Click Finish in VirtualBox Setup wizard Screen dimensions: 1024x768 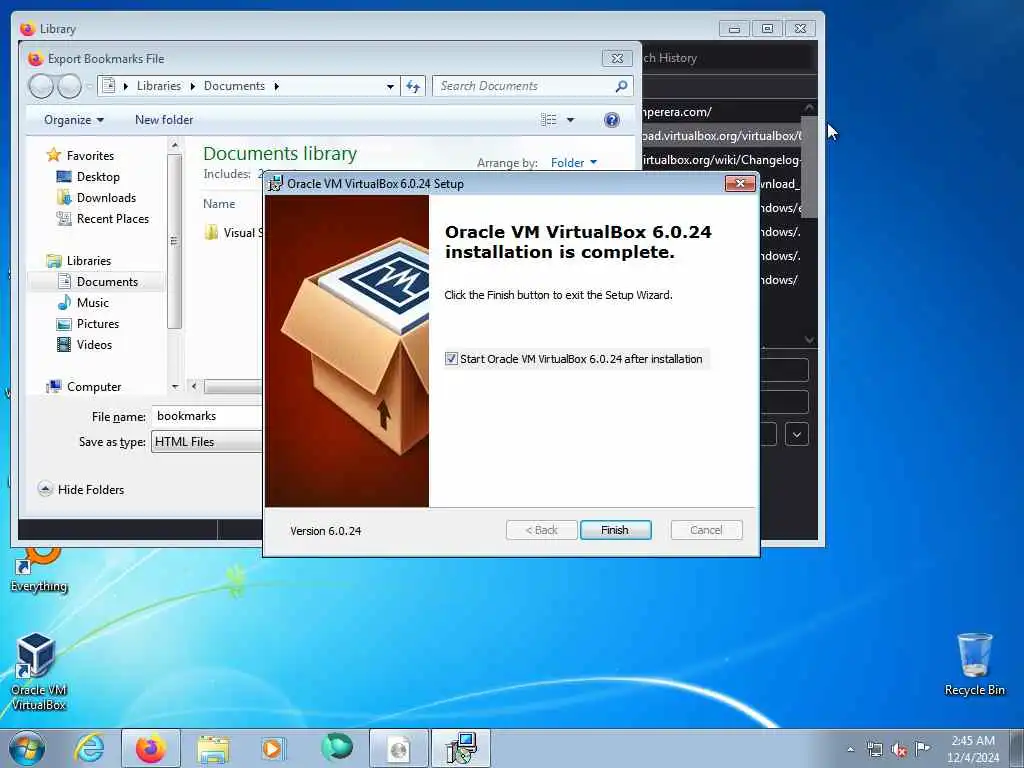(615, 530)
